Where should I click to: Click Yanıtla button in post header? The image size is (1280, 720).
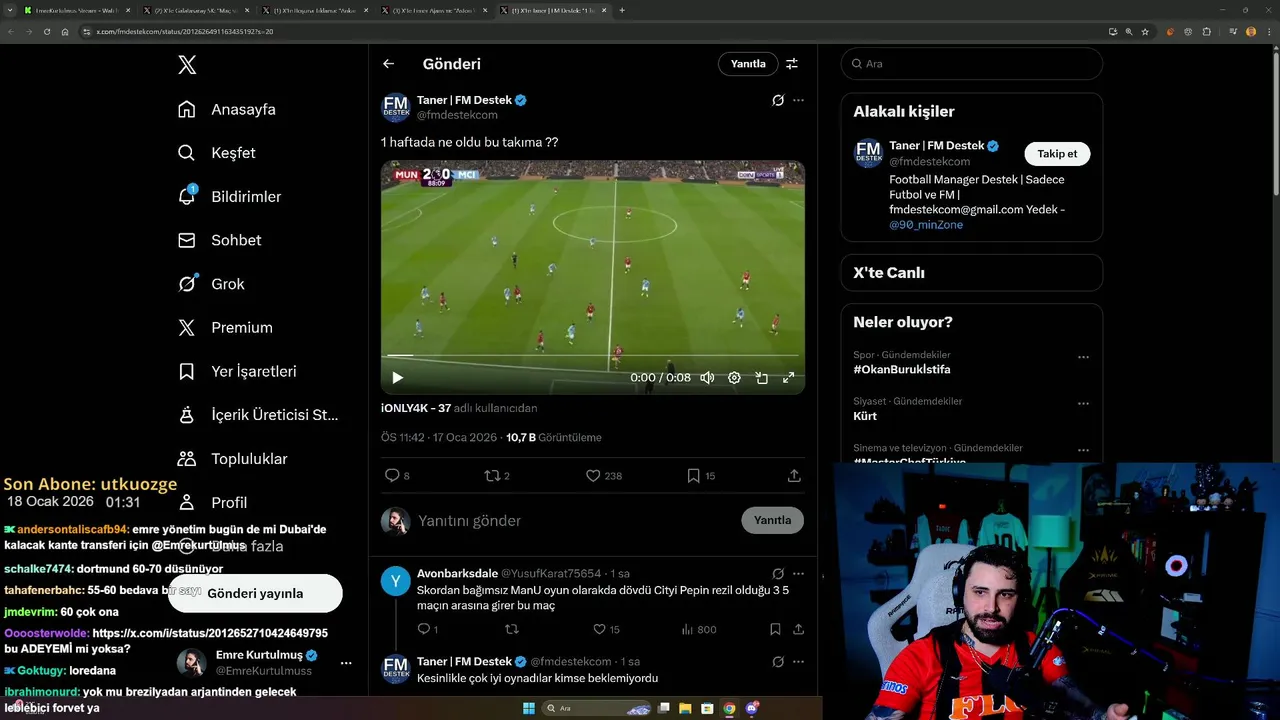[748, 64]
